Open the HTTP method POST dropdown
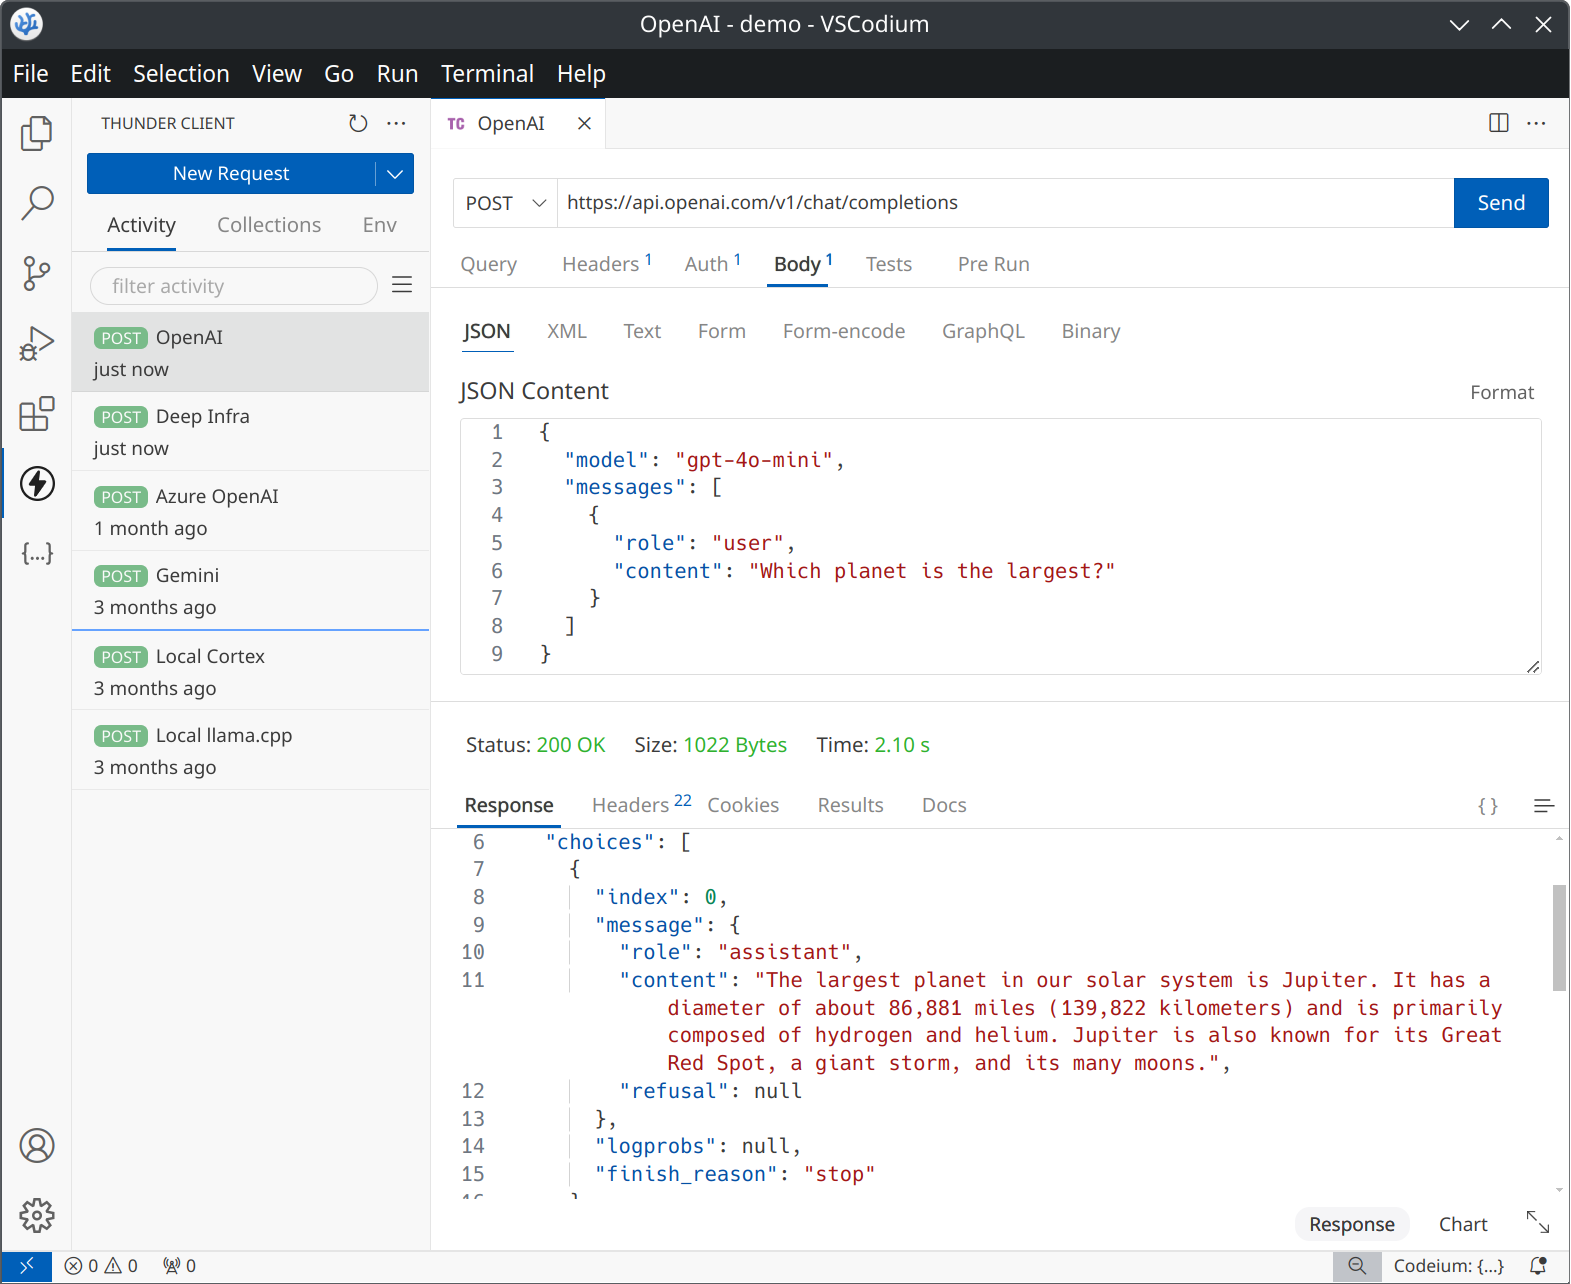 click(505, 203)
